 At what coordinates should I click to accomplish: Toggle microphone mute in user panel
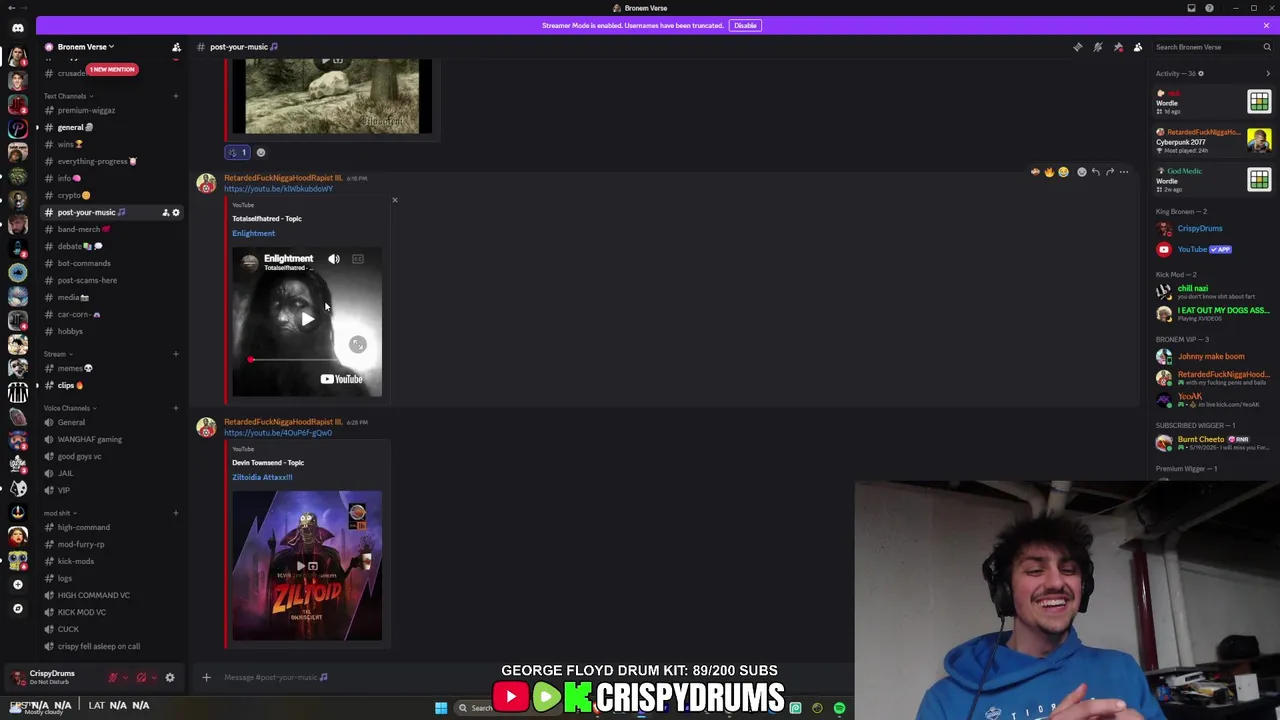pos(113,678)
